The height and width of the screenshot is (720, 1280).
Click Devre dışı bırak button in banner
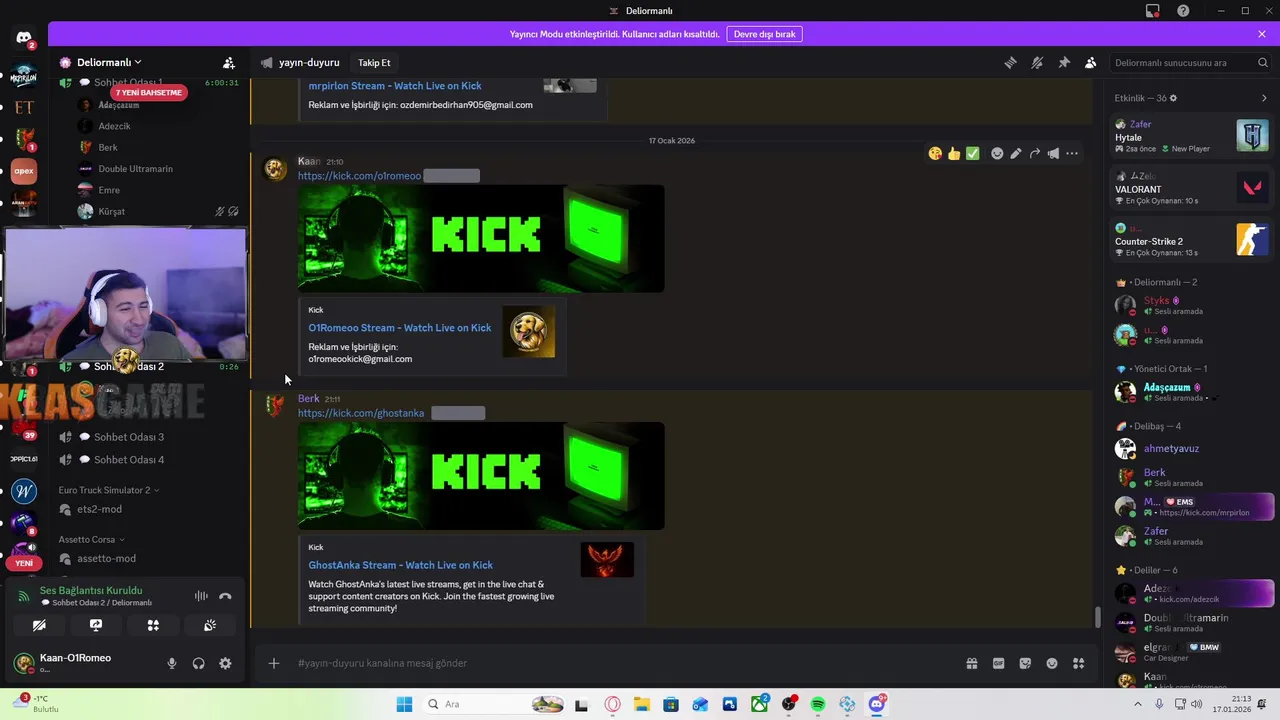[x=764, y=34]
